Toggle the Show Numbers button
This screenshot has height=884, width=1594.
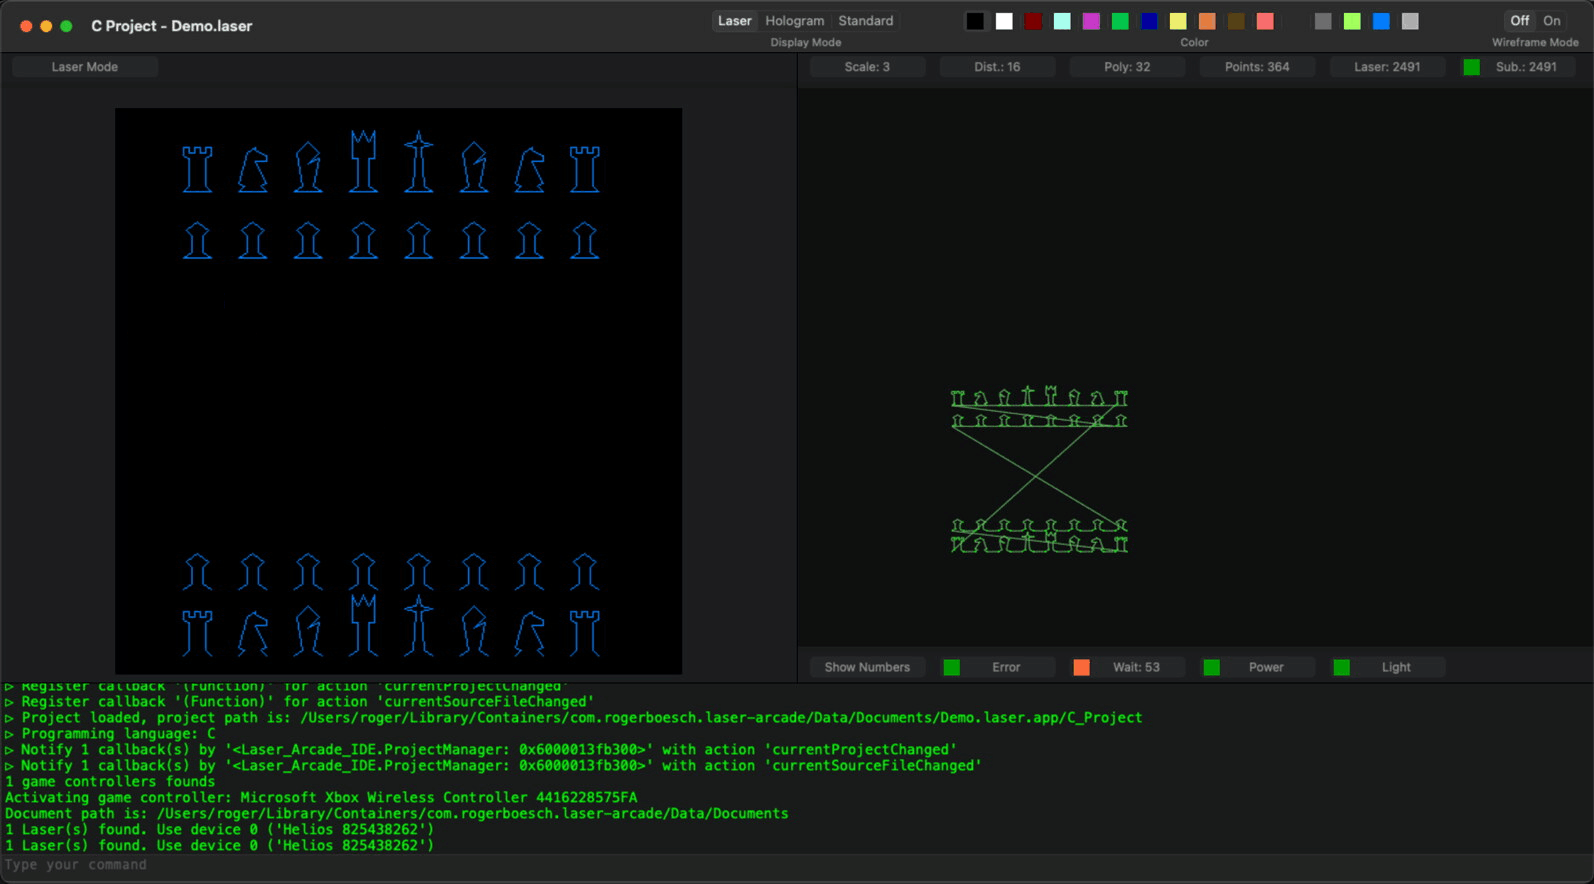(867, 667)
